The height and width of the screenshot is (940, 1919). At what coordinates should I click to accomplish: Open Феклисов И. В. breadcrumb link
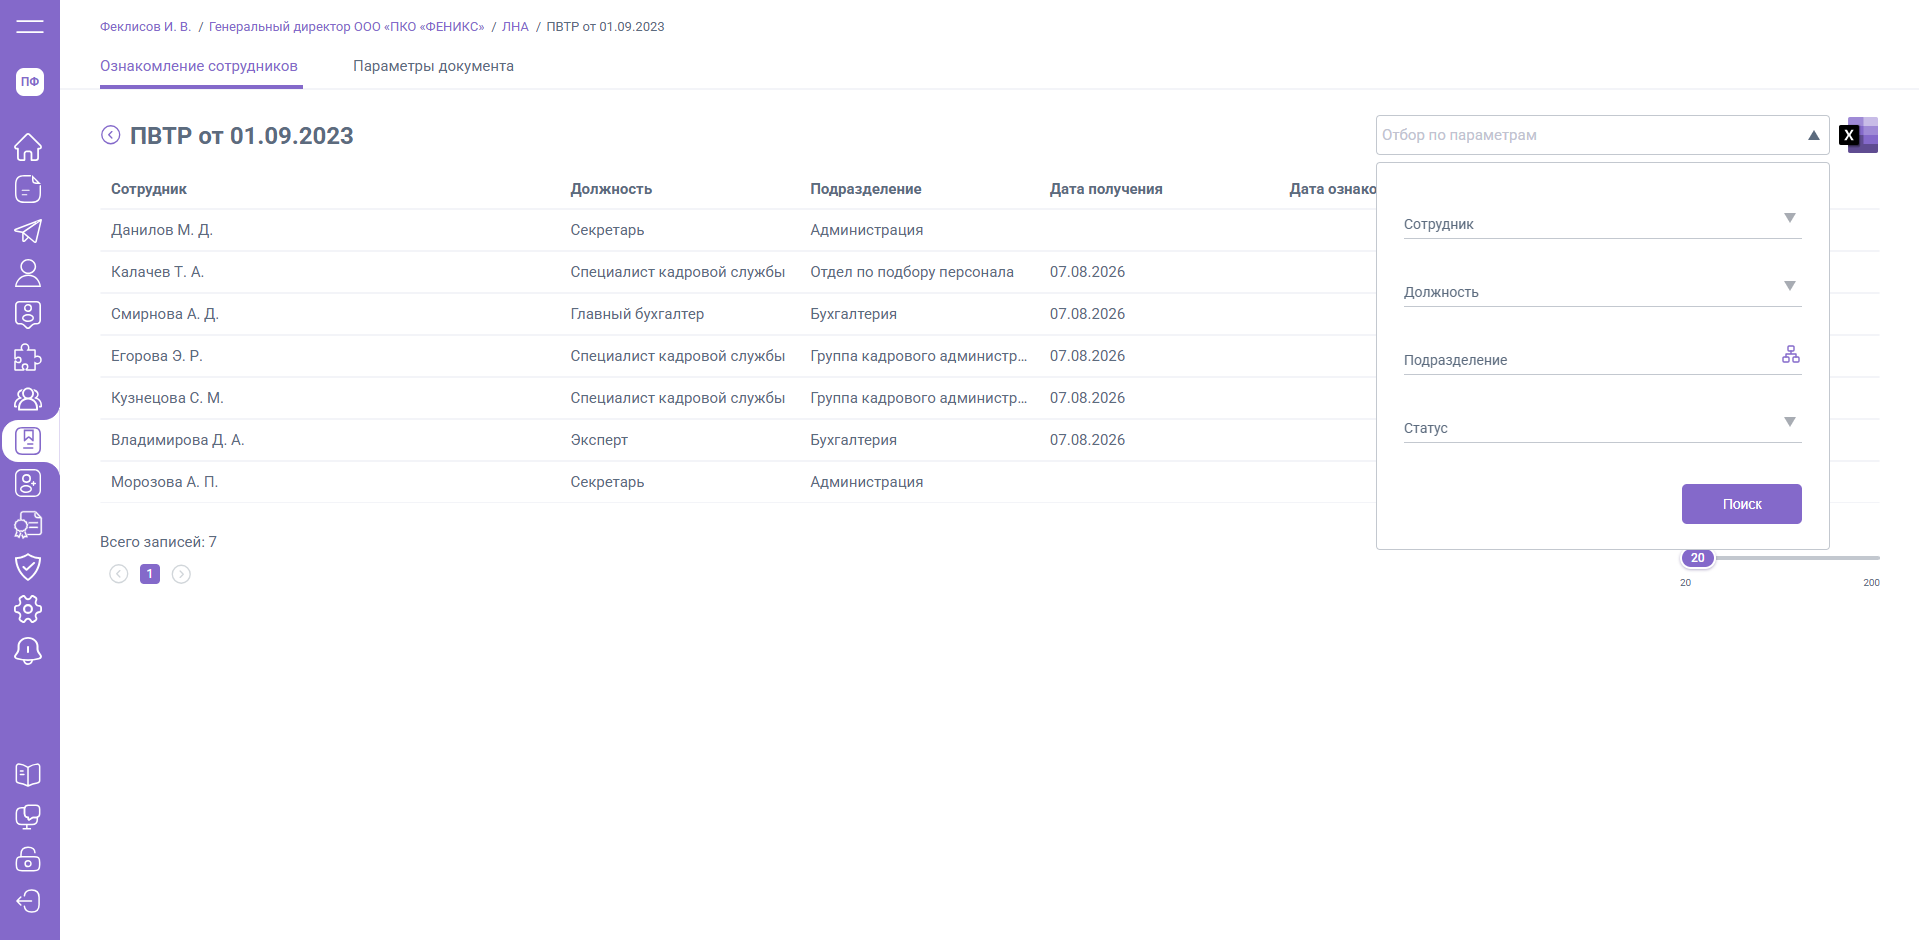coord(145,27)
